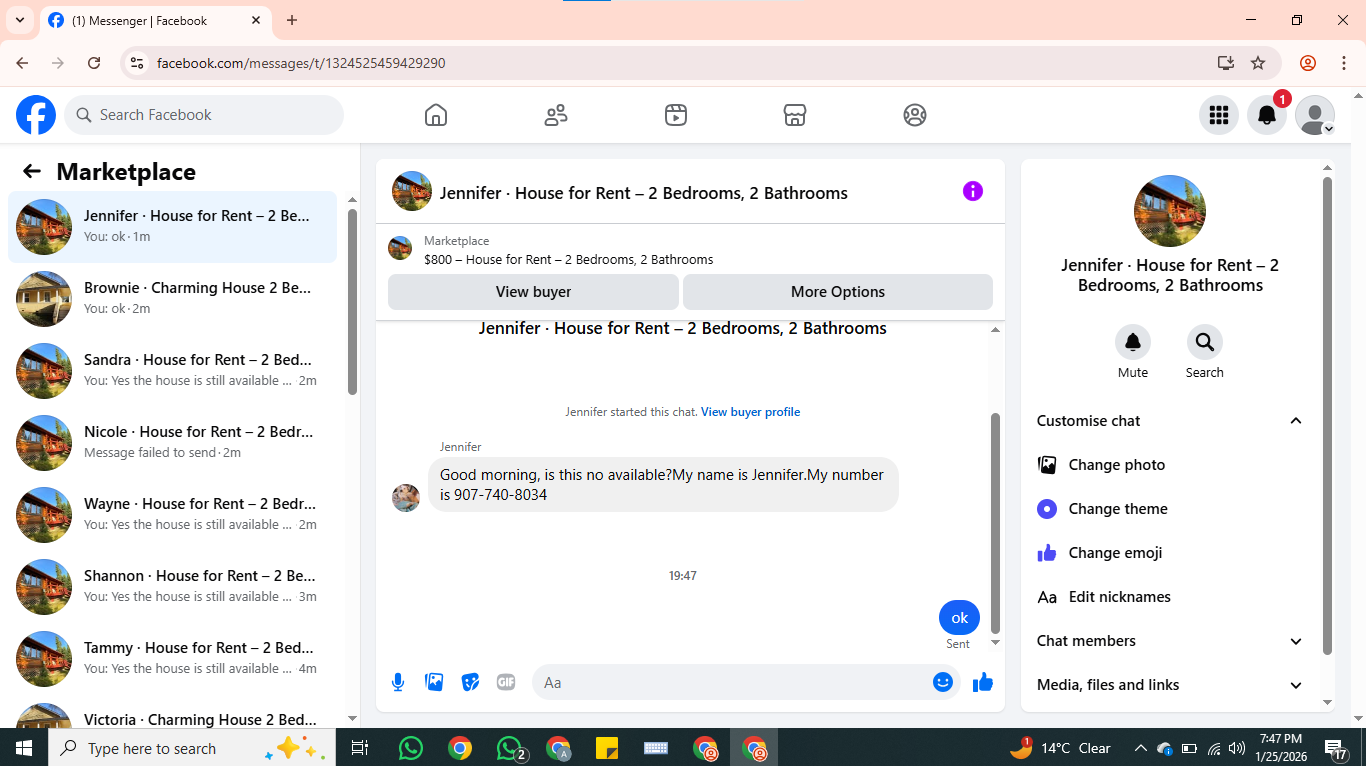
Task: Click Jennifer's sender avatar beside message
Action: [x=406, y=497]
